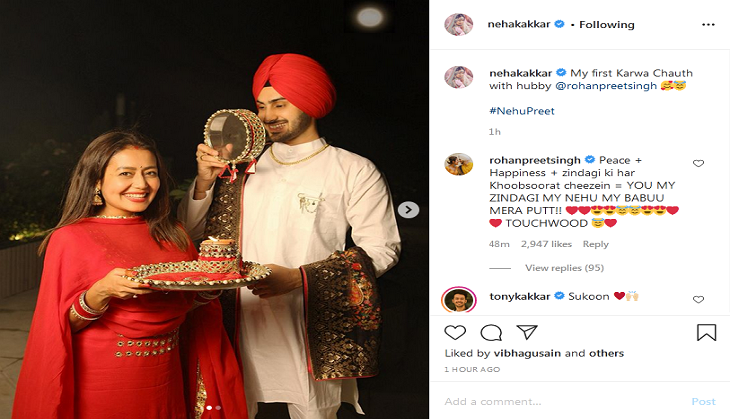Click the Following button
Image resolution: width=730 pixels, height=419 pixels.
(607, 25)
